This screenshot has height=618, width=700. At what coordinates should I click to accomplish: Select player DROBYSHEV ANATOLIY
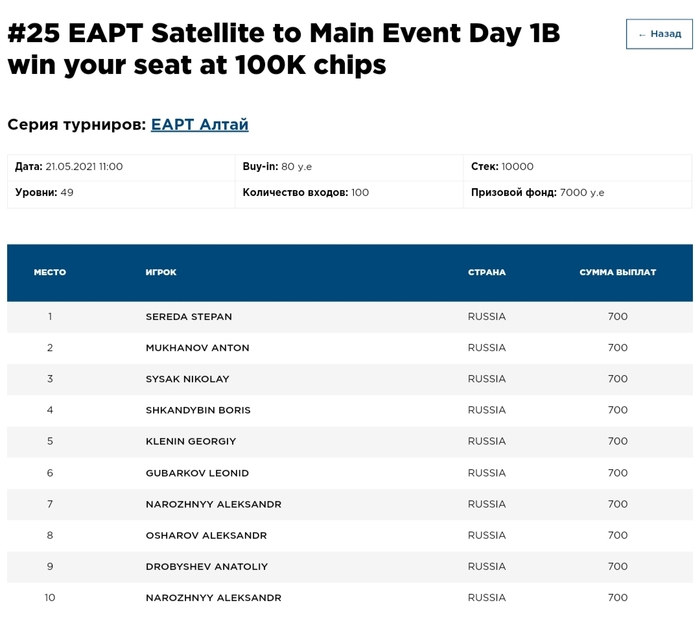(207, 566)
